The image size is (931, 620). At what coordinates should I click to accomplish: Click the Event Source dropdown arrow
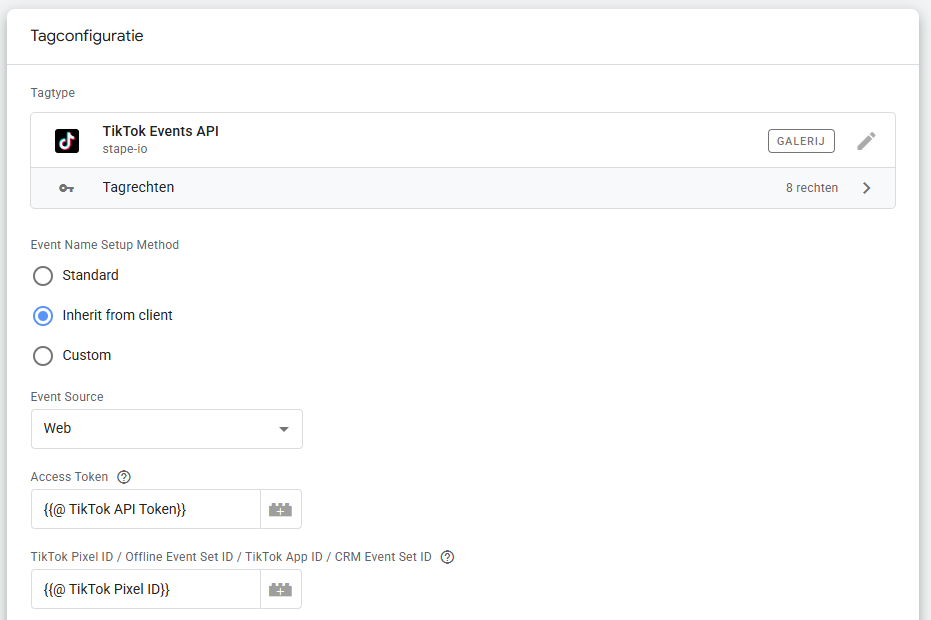point(284,429)
